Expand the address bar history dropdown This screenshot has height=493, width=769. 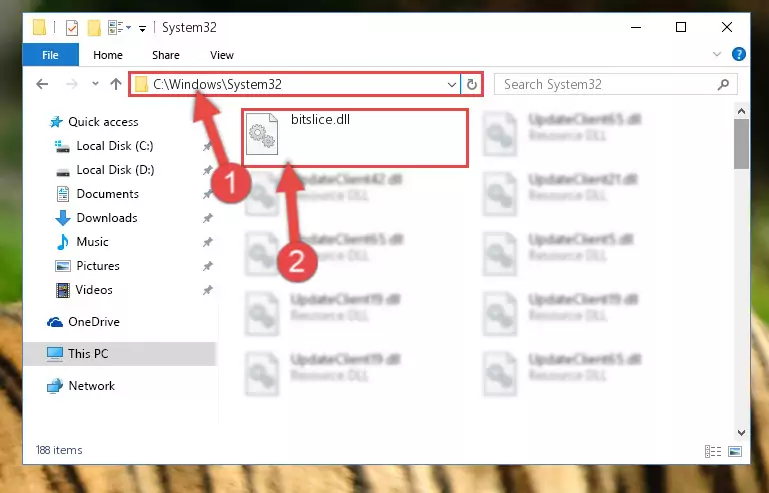452,84
